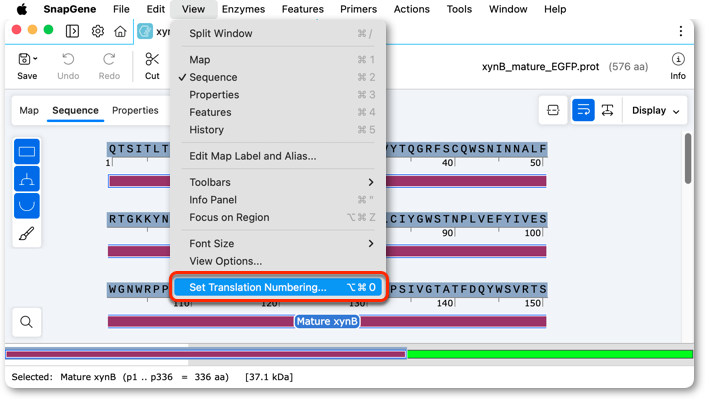Click the xynB document tab icon
The height and width of the screenshot is (399, 705).
145,31
